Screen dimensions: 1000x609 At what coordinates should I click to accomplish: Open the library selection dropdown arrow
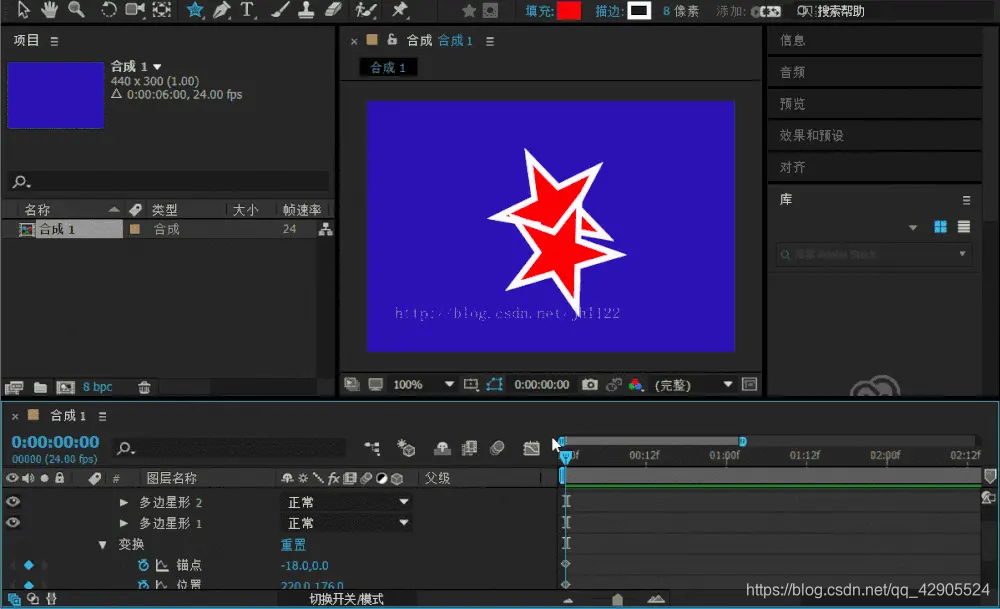913,228
